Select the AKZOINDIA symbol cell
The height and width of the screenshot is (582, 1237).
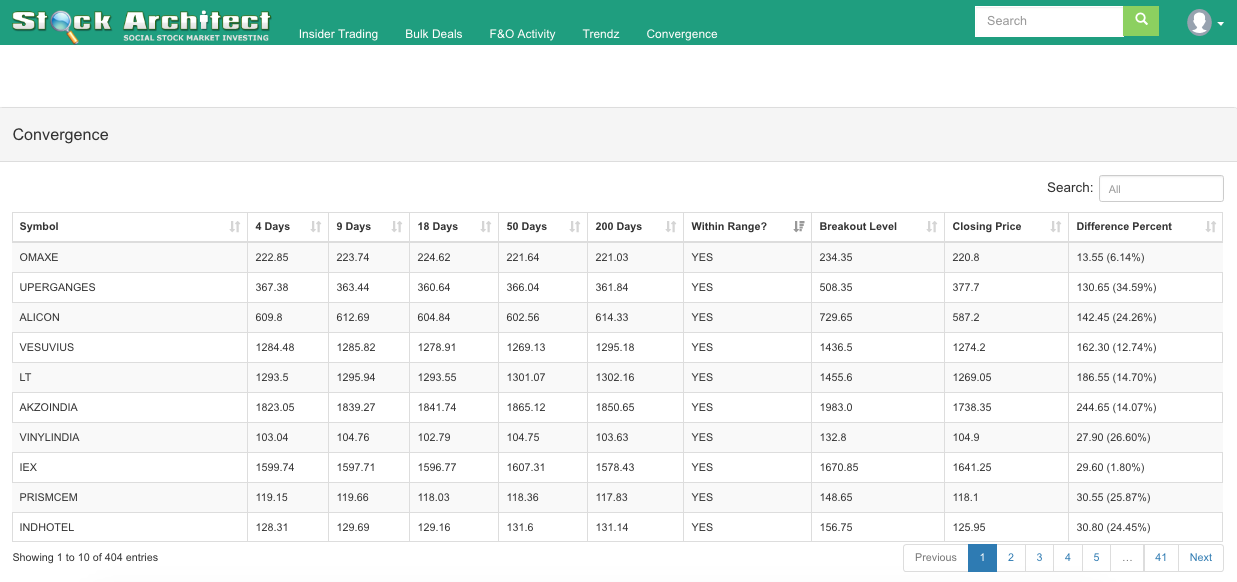coord(130,407)
